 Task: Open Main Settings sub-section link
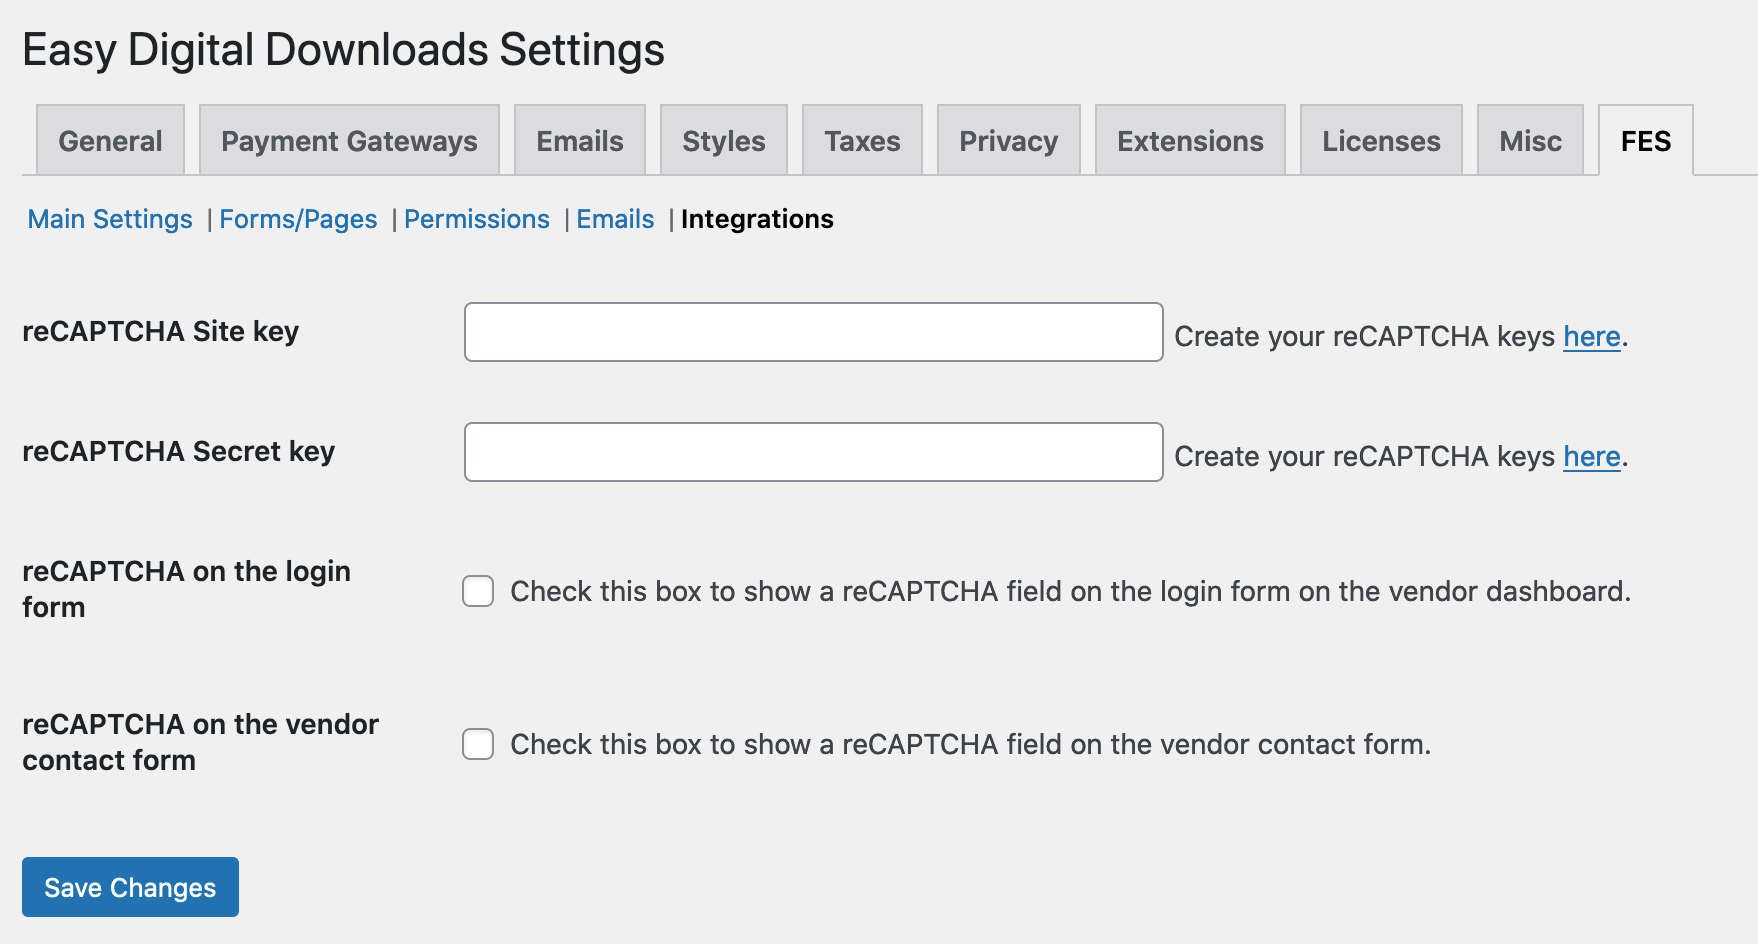110,219
